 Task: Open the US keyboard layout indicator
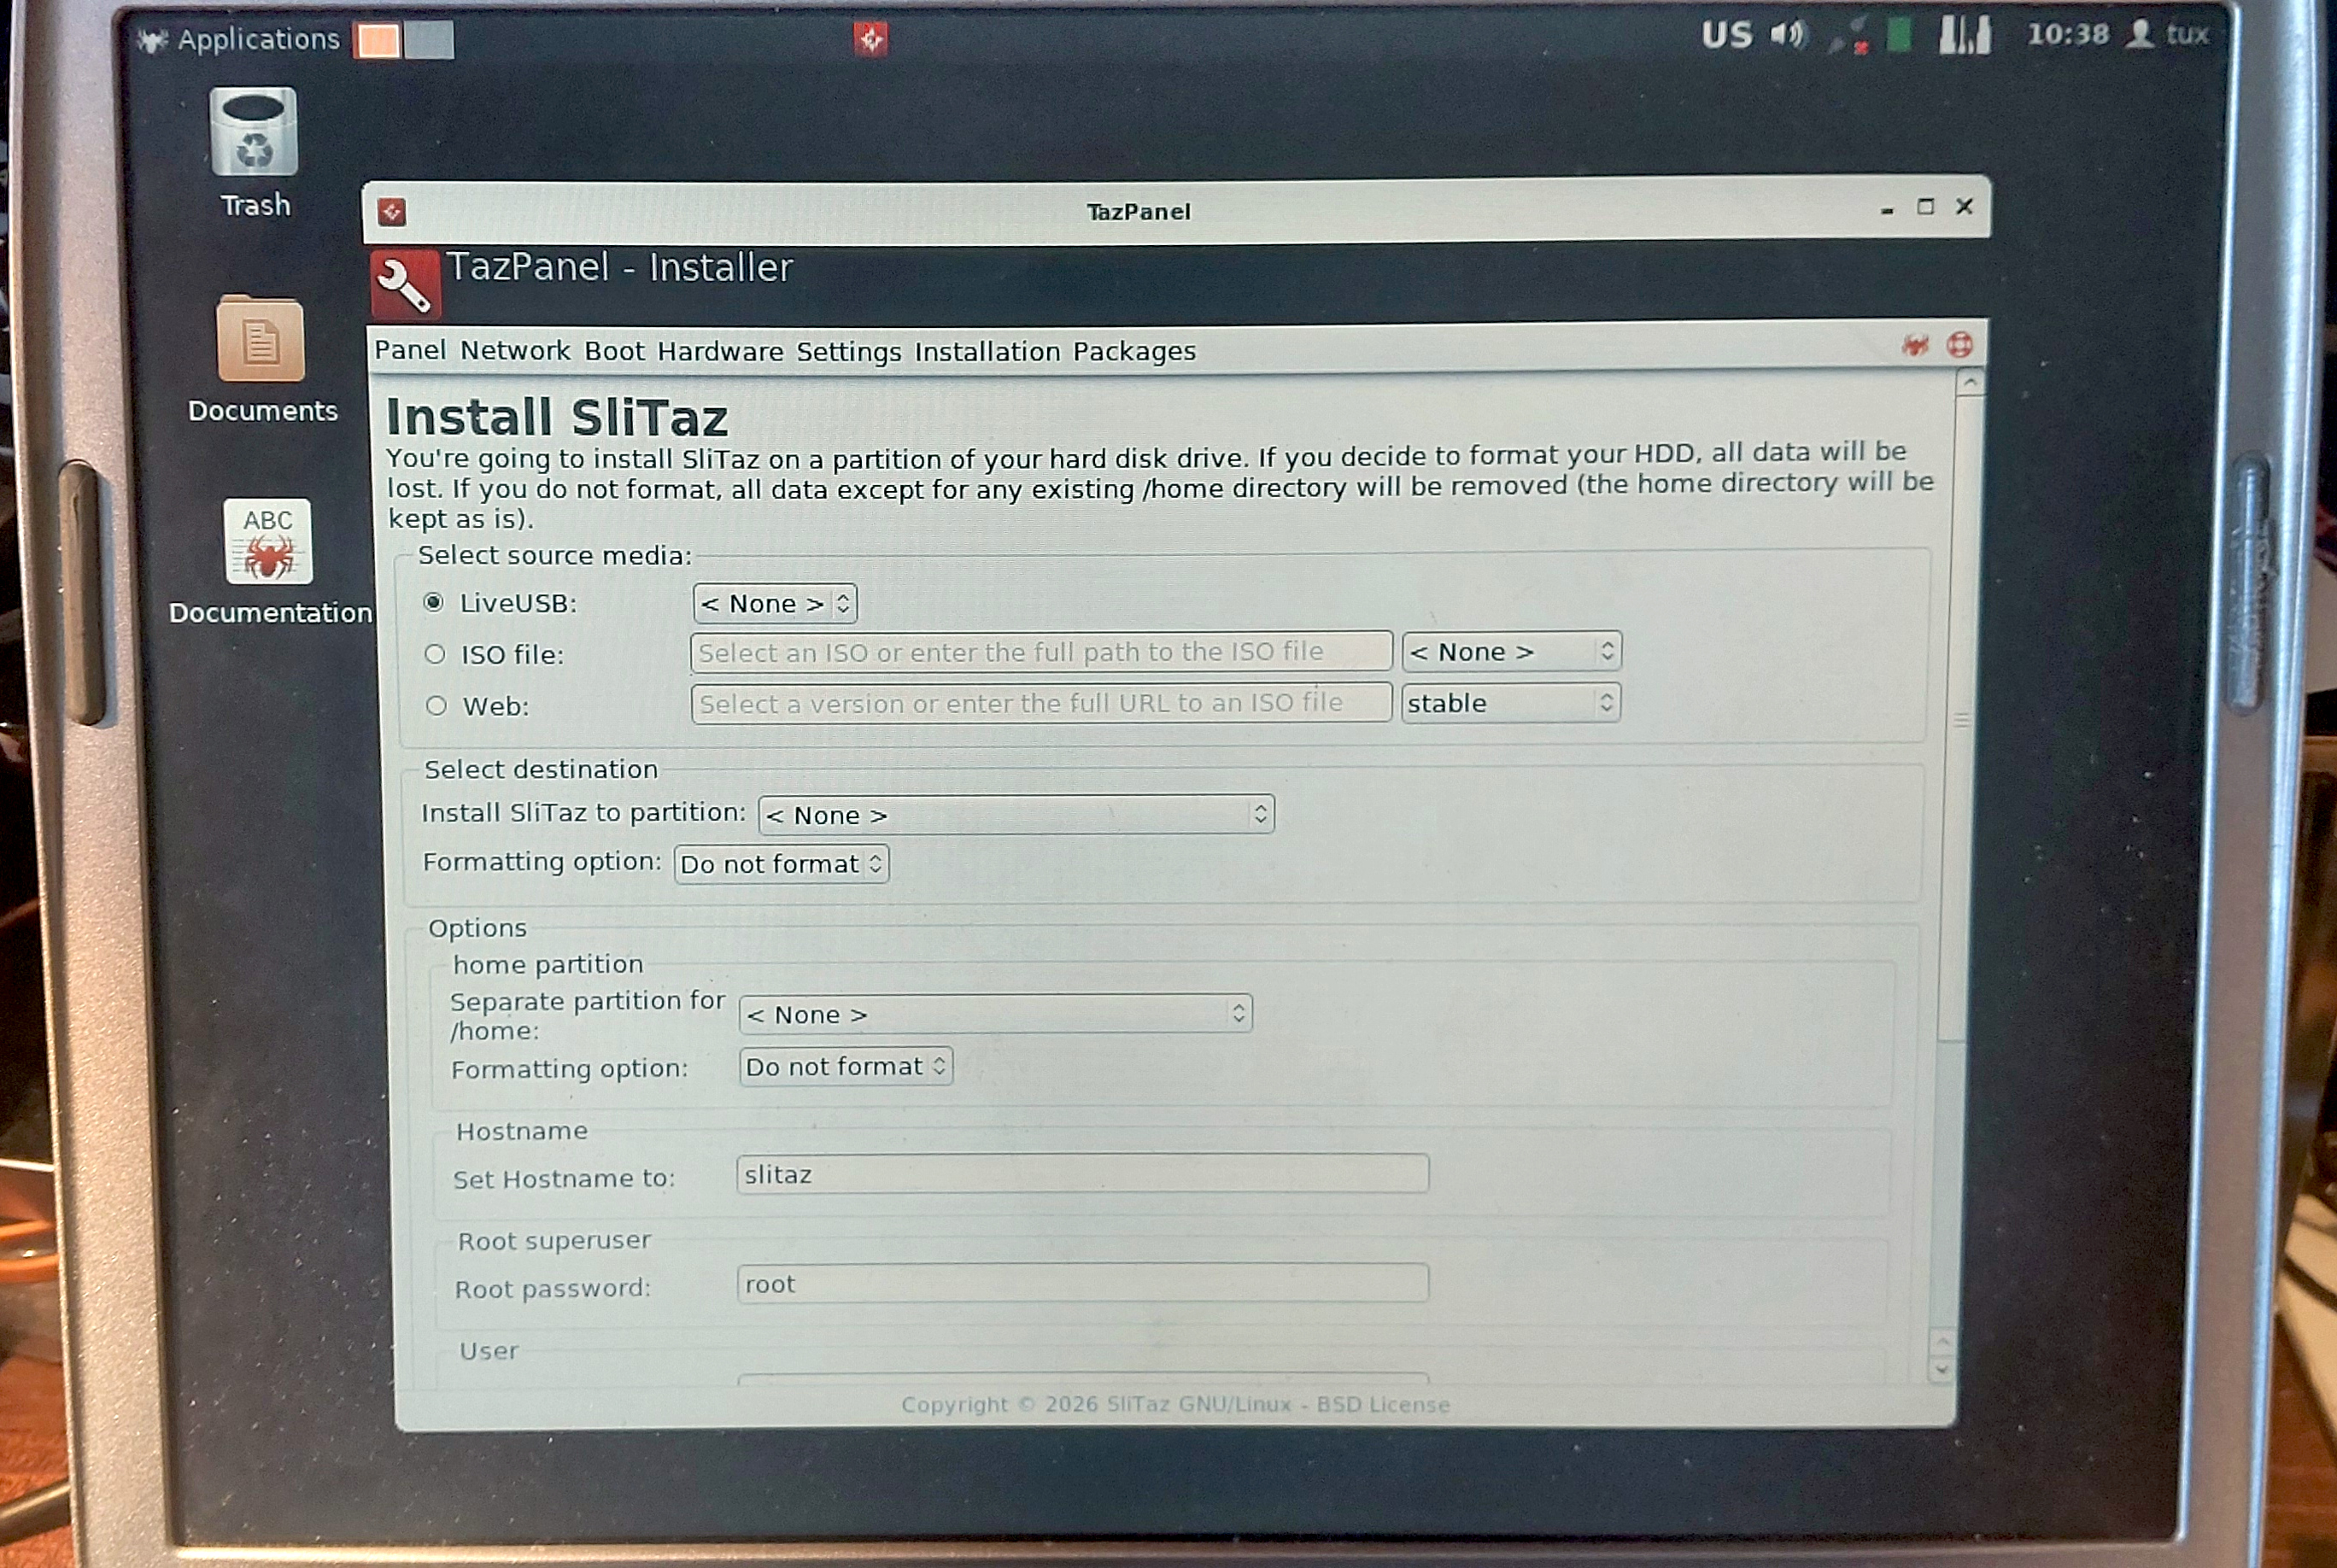(x=1727, y=36)
